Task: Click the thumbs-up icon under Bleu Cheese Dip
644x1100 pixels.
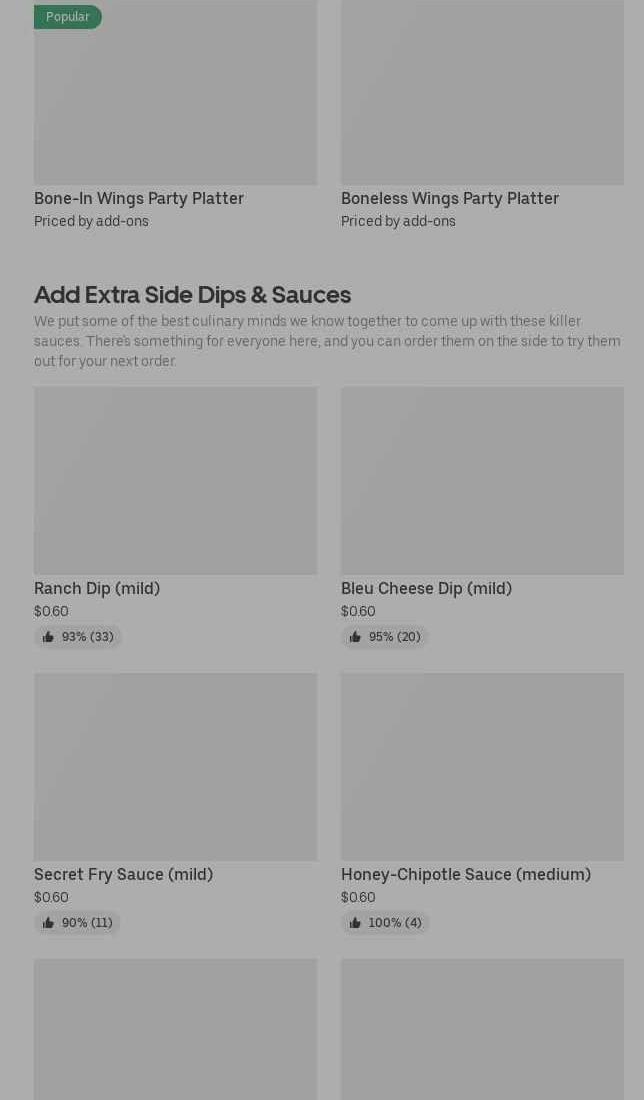Action: click(x=355, y=637)
